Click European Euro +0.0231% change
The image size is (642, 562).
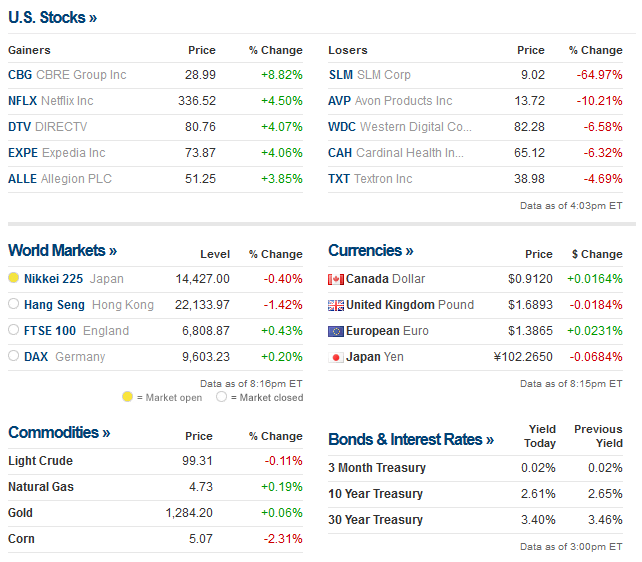coord(595,331)
